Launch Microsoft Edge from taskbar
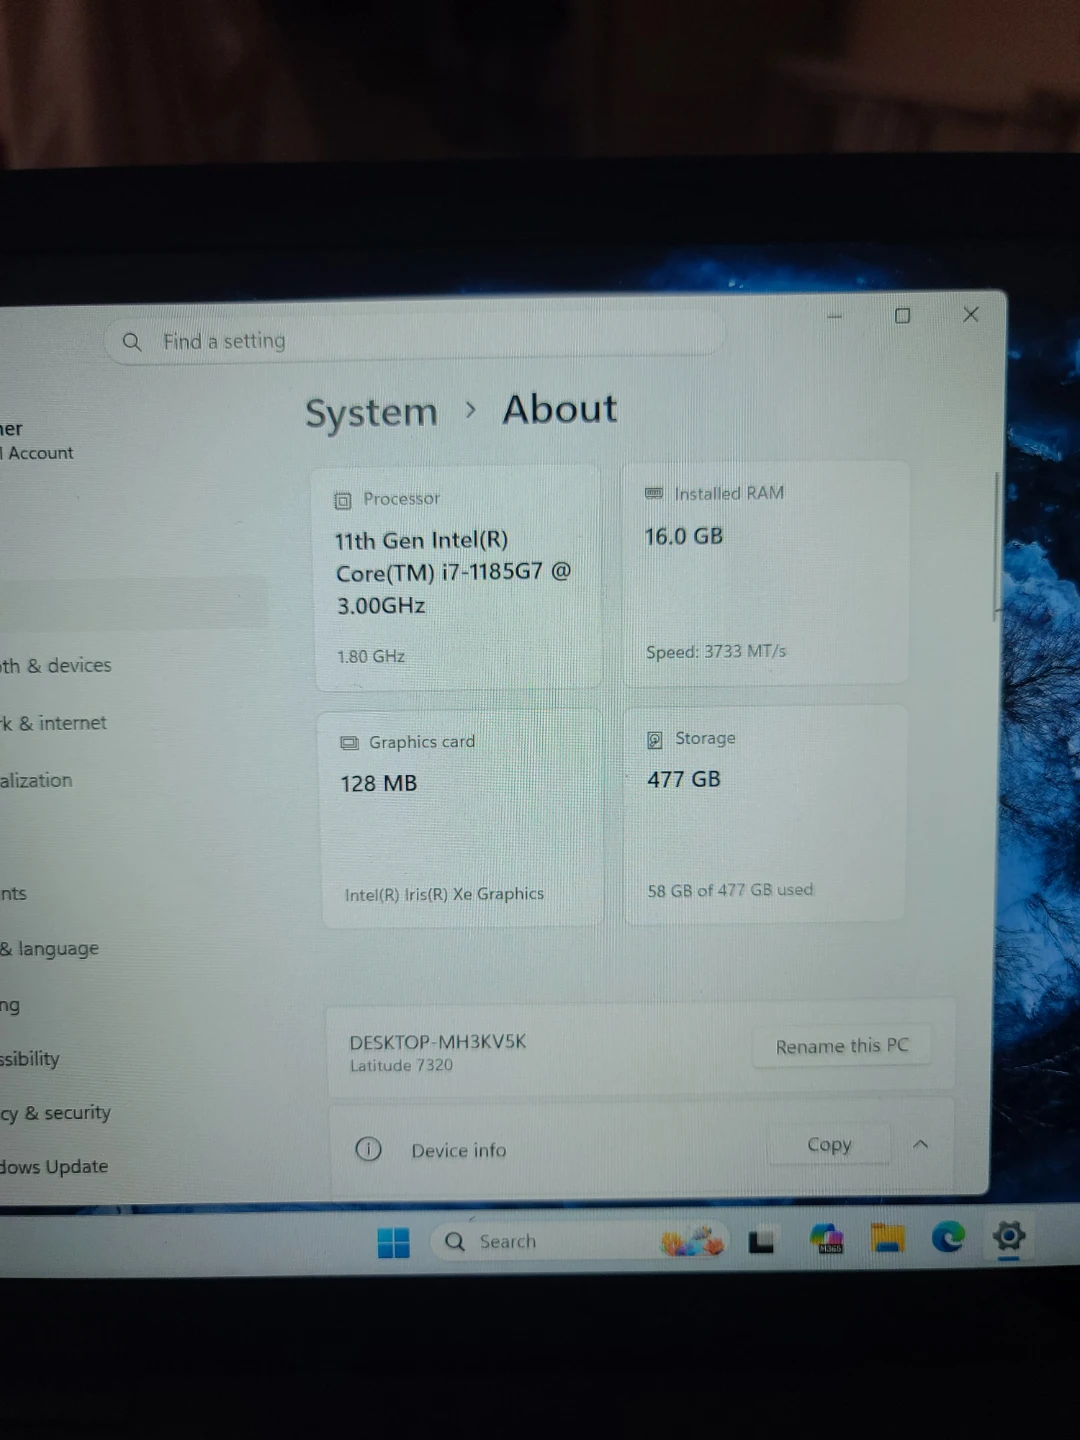This screenshot has height=1440, width=1080. [x=948, y=1237]
